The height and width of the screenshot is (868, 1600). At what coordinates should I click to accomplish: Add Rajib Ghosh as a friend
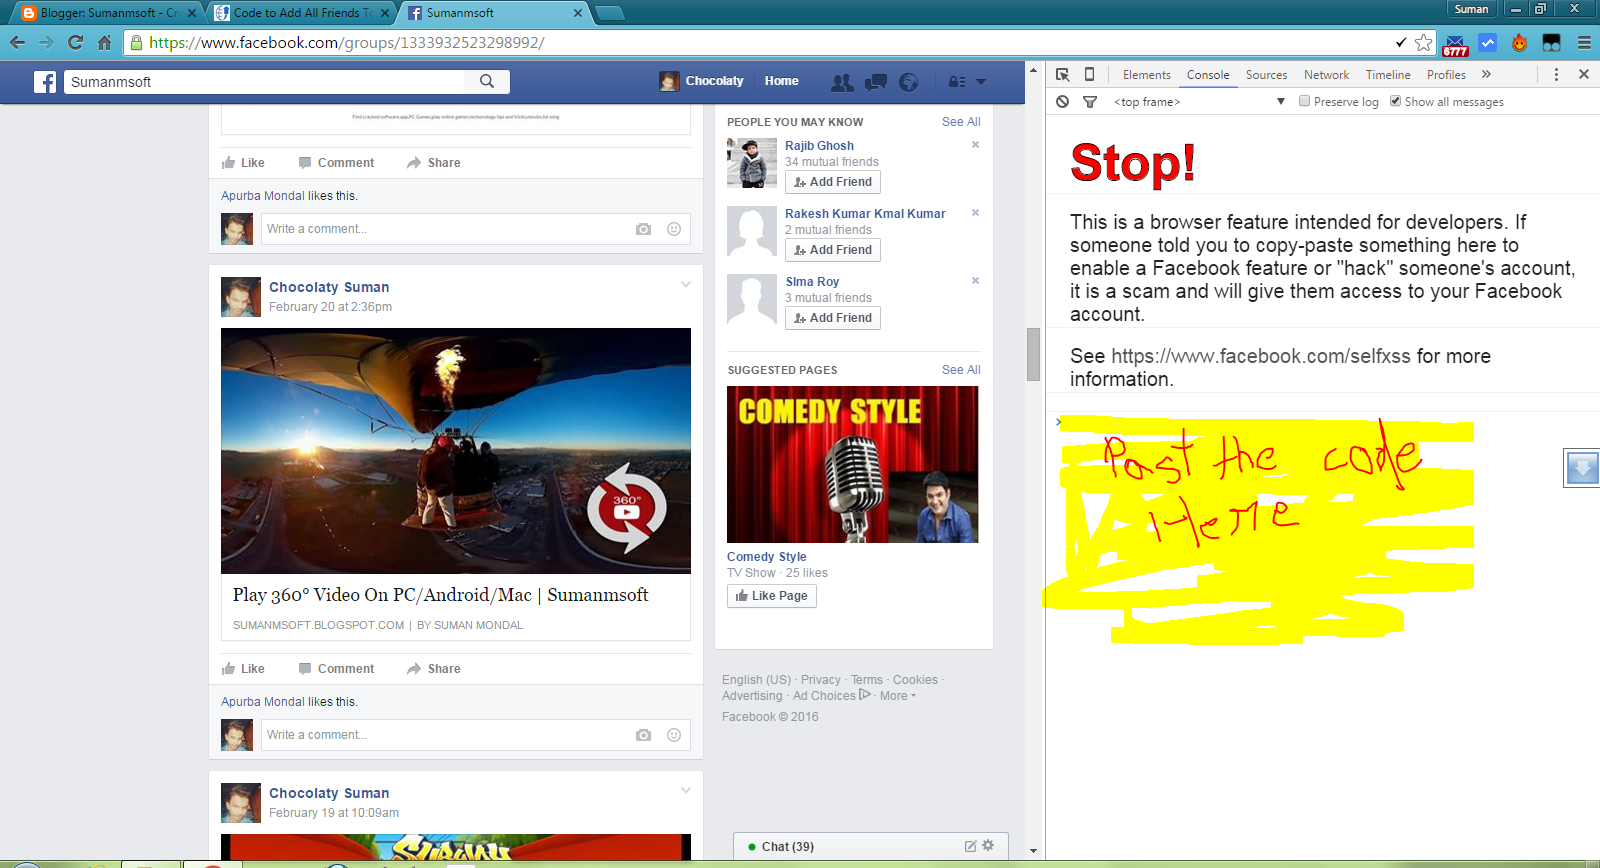tap(833, 182)
